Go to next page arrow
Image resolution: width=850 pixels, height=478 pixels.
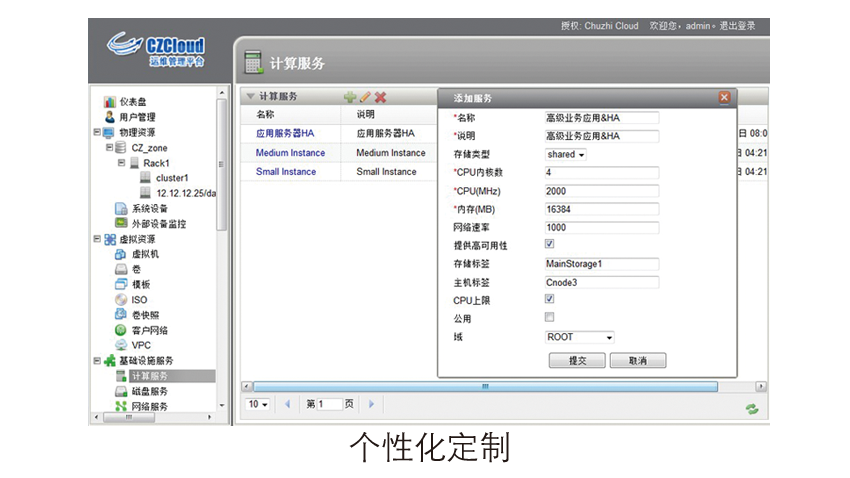click(x=371, y=404)
